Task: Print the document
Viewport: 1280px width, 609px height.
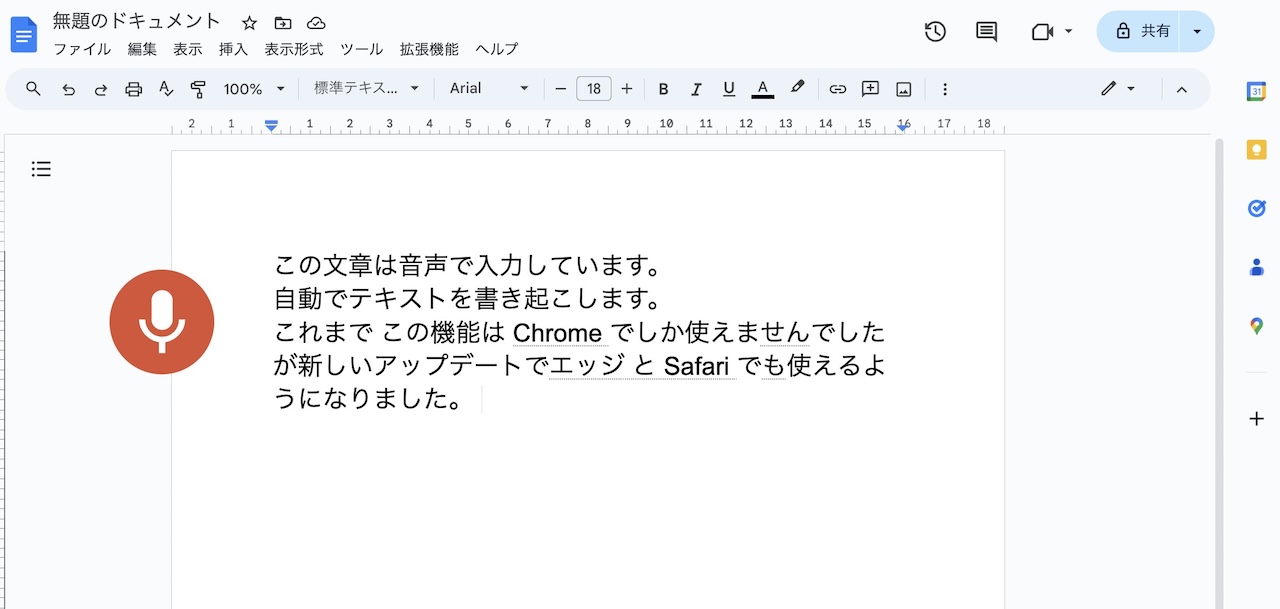Action: 134,89
